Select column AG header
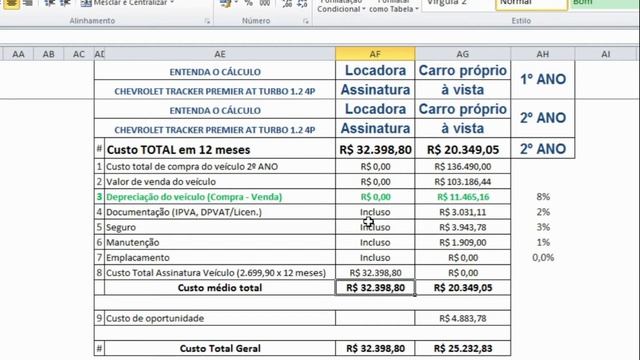The image size is (640, 360). pos(462,54)
